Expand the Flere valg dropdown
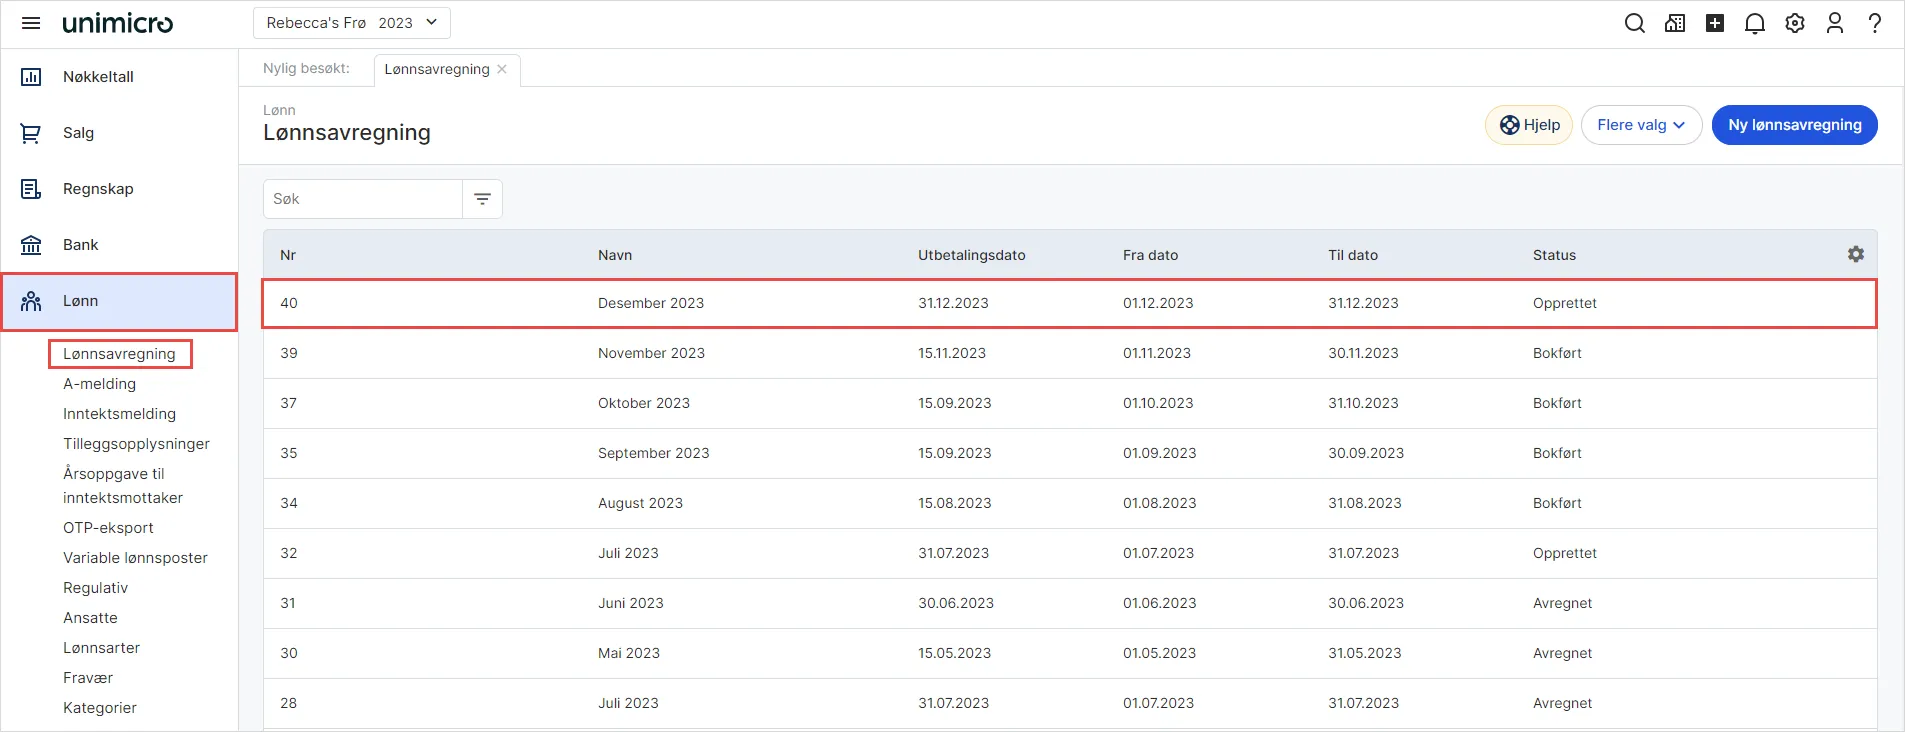Screen dimensions: 1905x732 coord(1641,125)
